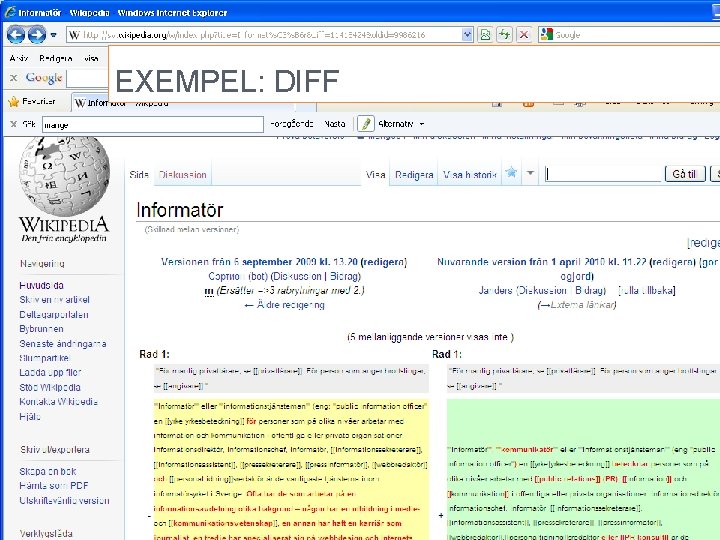Click the red Stop loading icon
Screen dimensions: 720x540
click(523, 35)
